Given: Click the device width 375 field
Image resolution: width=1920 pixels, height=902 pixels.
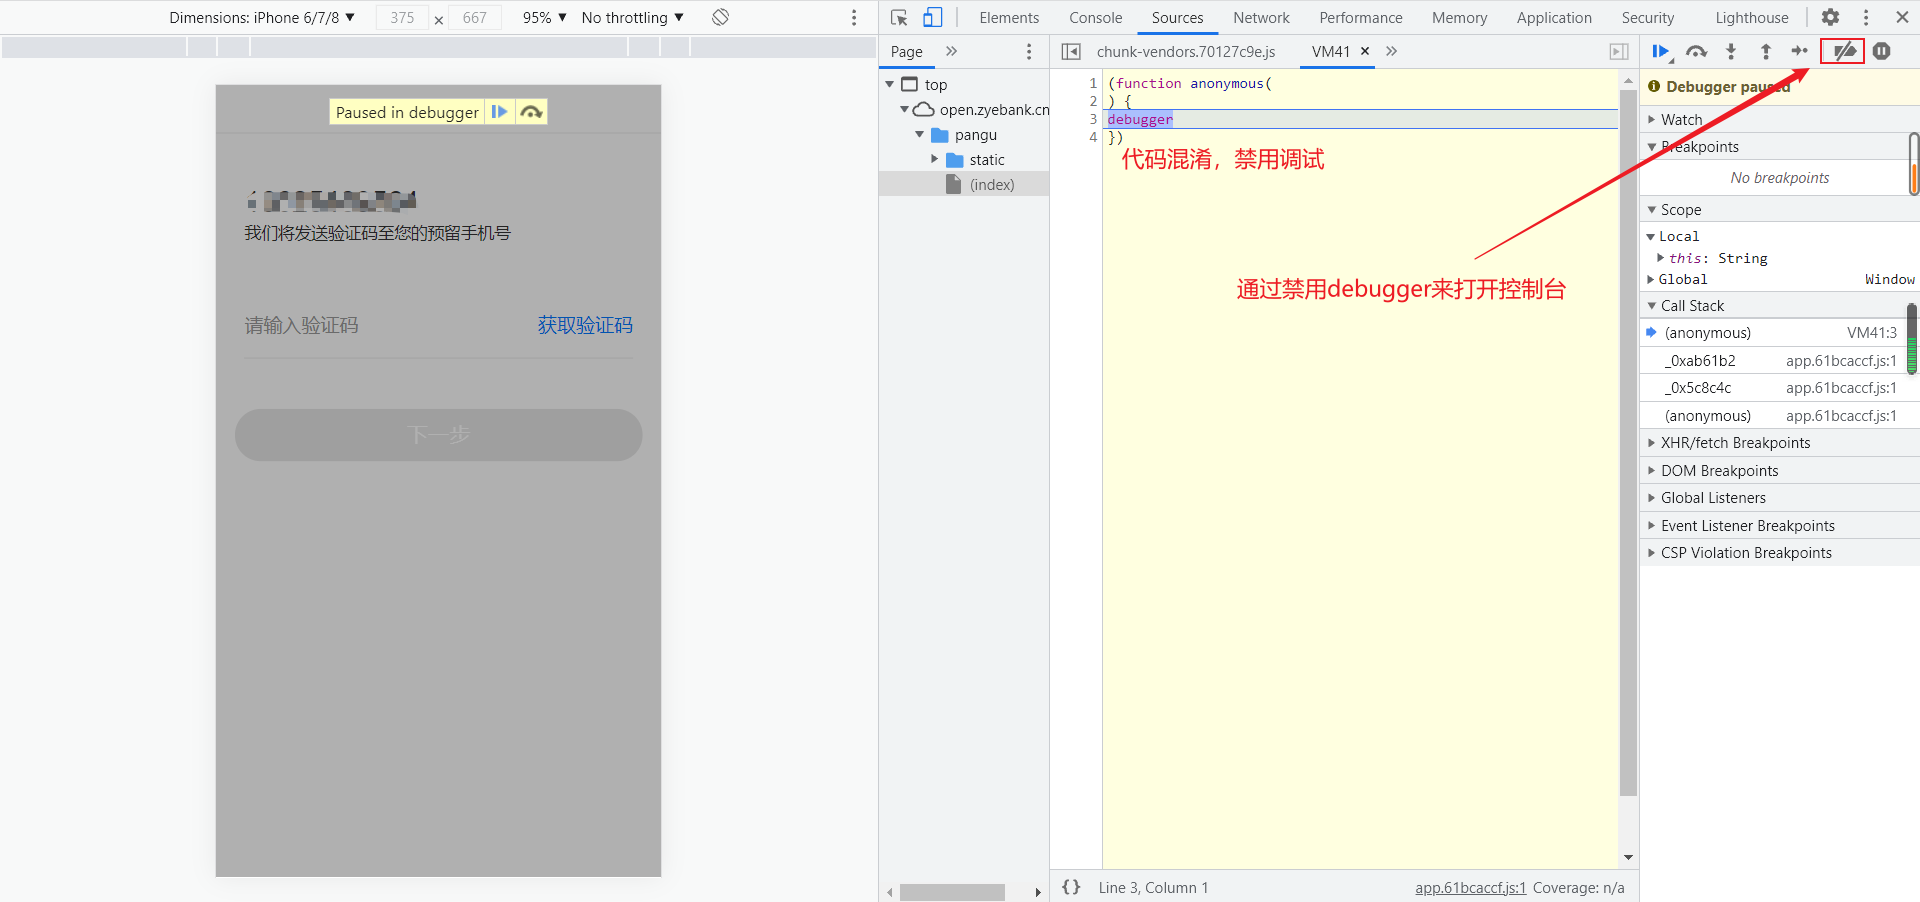Looking at the screenshot, I should point(402,18).
